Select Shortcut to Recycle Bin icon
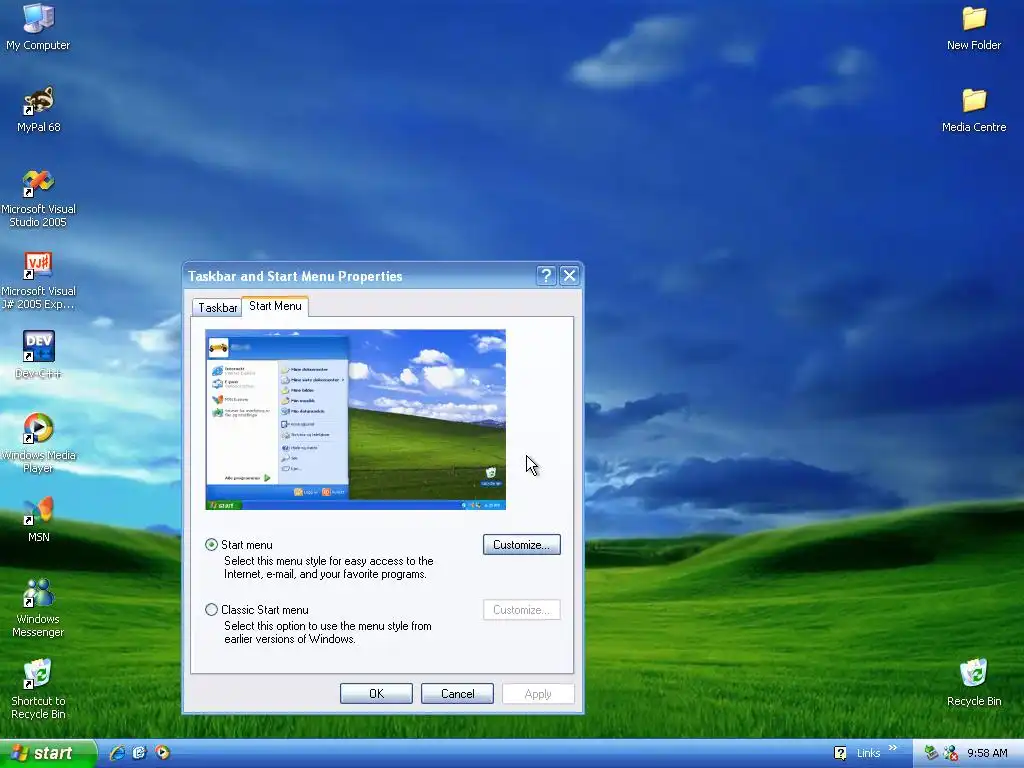The height and width of the screenshot is (768, 1024). [x=38, y=690]
